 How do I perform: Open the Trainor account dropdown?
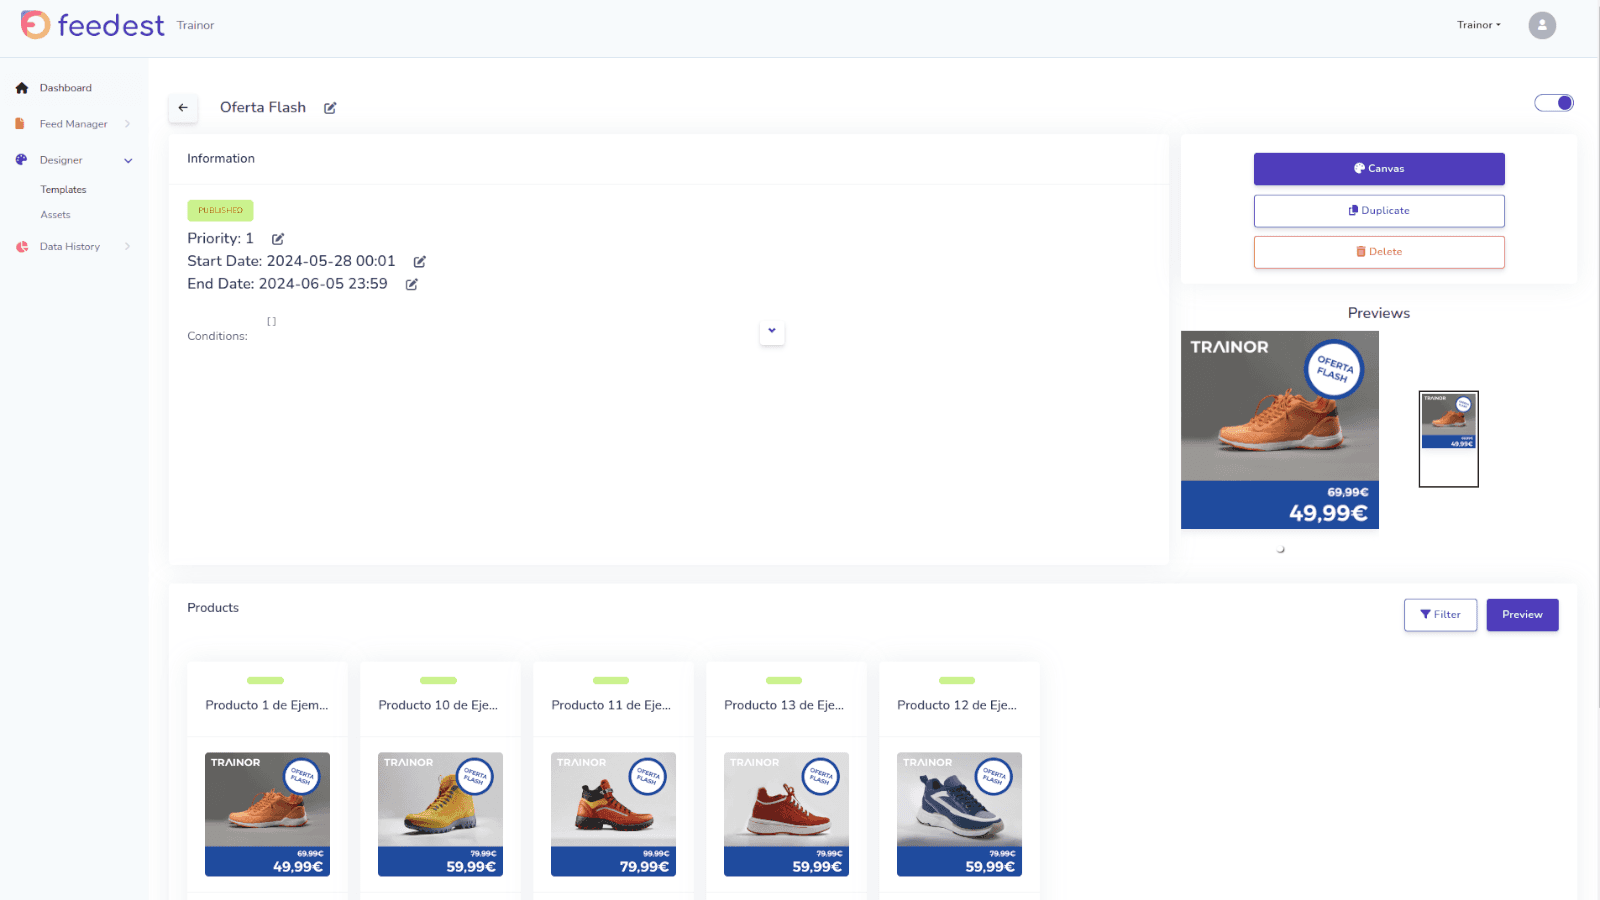(x=1478, y=25)
